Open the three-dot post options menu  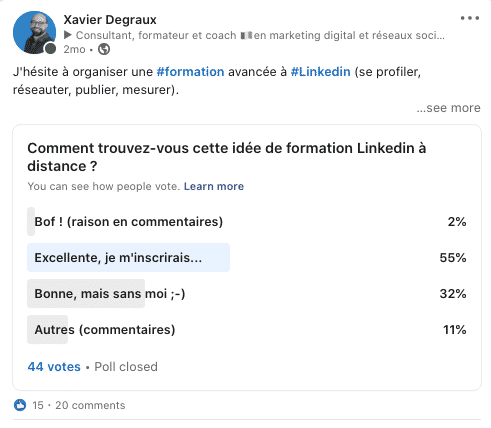click(x=470, y=18)
